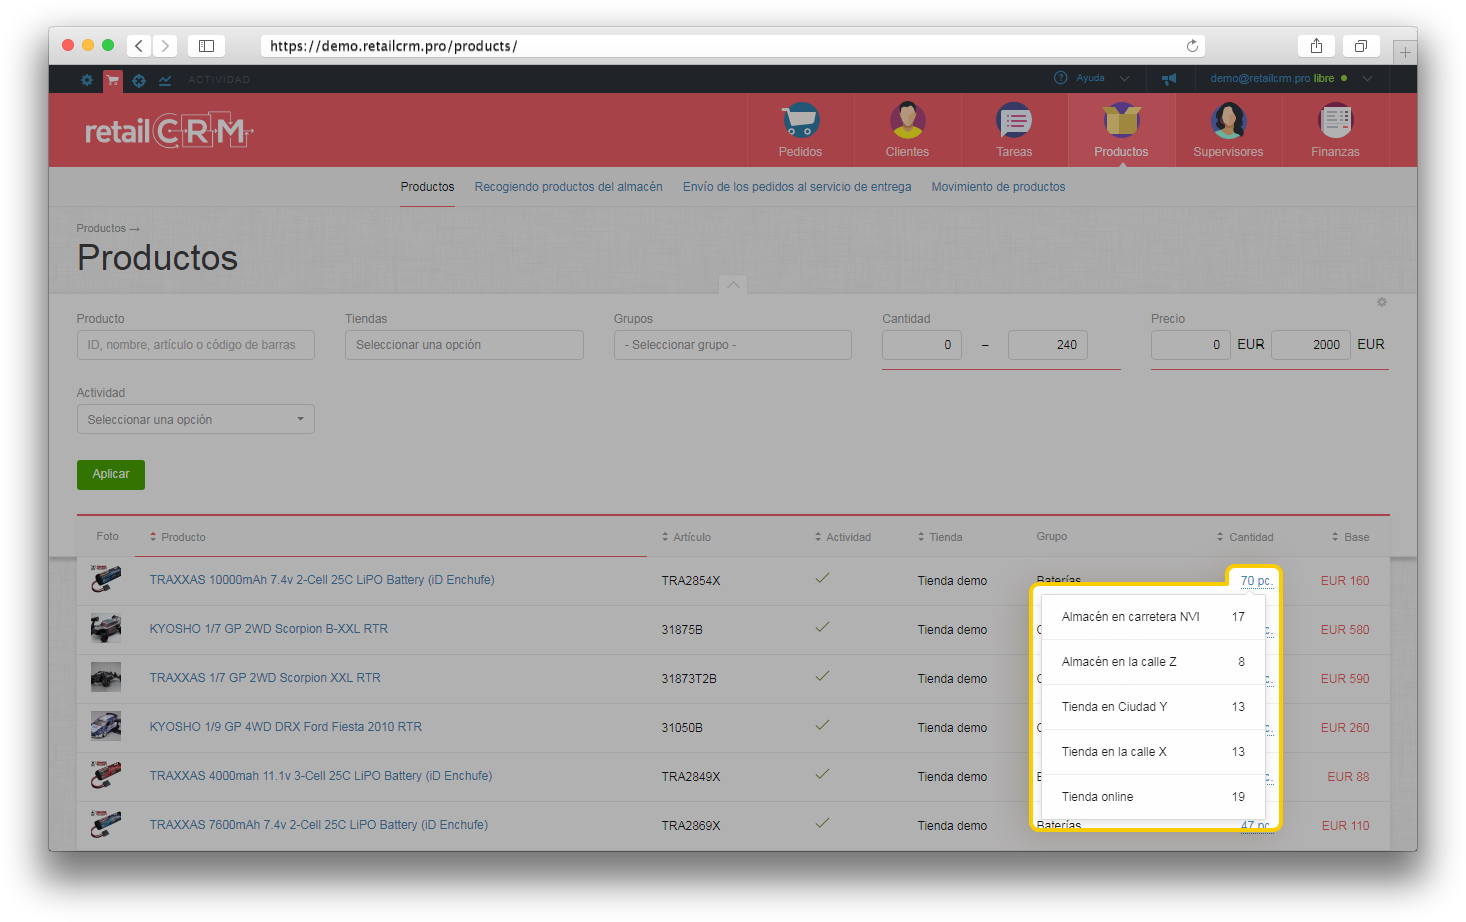Expand the Ayuda dropdown chevron
The width and height of the screenshot is (1466, 922).
pos(1124,78)
